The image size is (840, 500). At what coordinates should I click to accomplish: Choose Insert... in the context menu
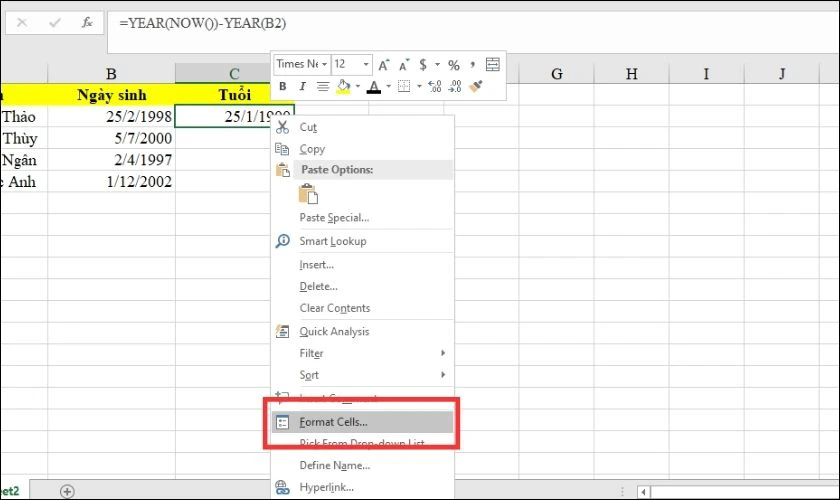point(362,265)
